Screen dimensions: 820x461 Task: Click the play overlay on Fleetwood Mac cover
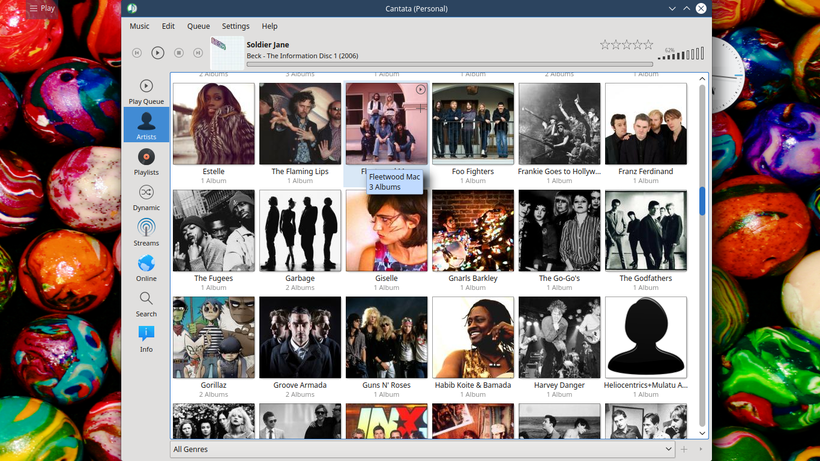pos(420,90)
